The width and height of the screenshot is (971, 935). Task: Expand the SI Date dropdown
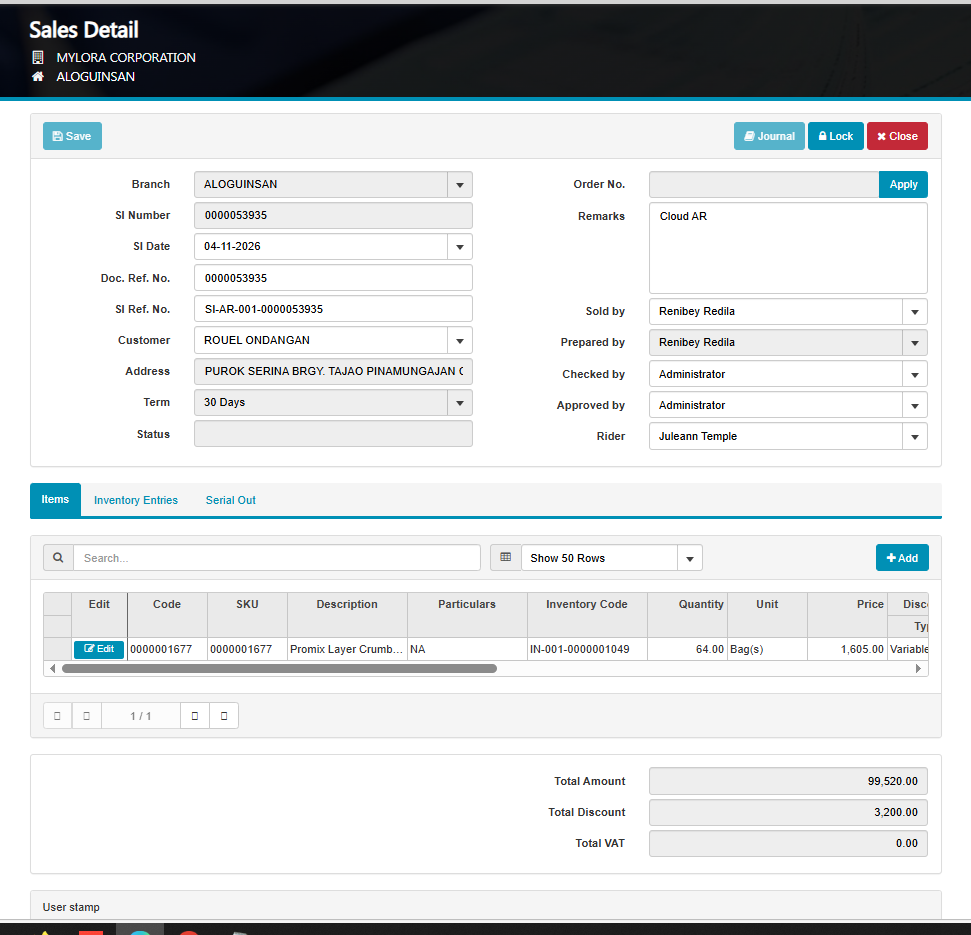(x=460, y=247)
